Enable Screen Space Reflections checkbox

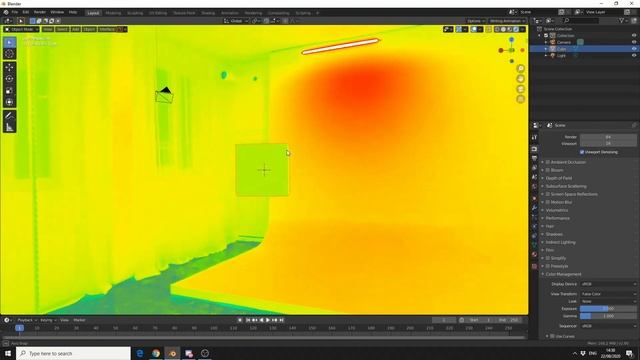pos(548,194)
